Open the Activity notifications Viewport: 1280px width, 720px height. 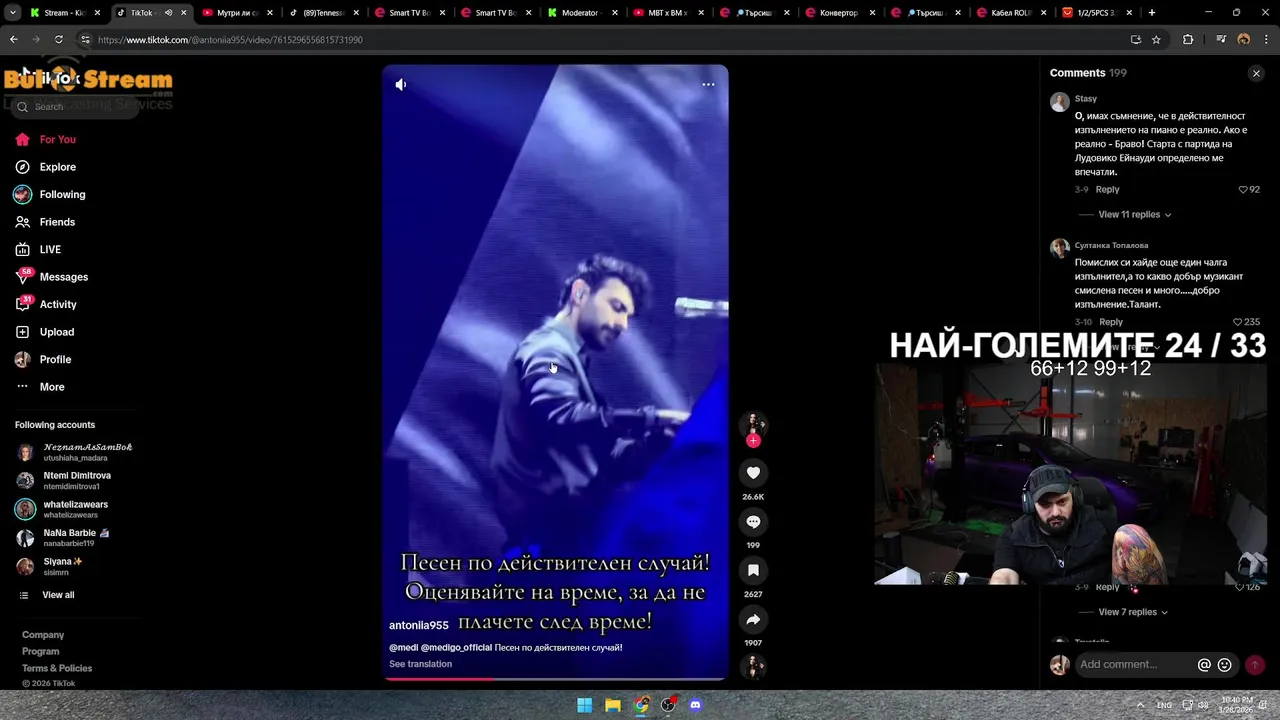46,304
